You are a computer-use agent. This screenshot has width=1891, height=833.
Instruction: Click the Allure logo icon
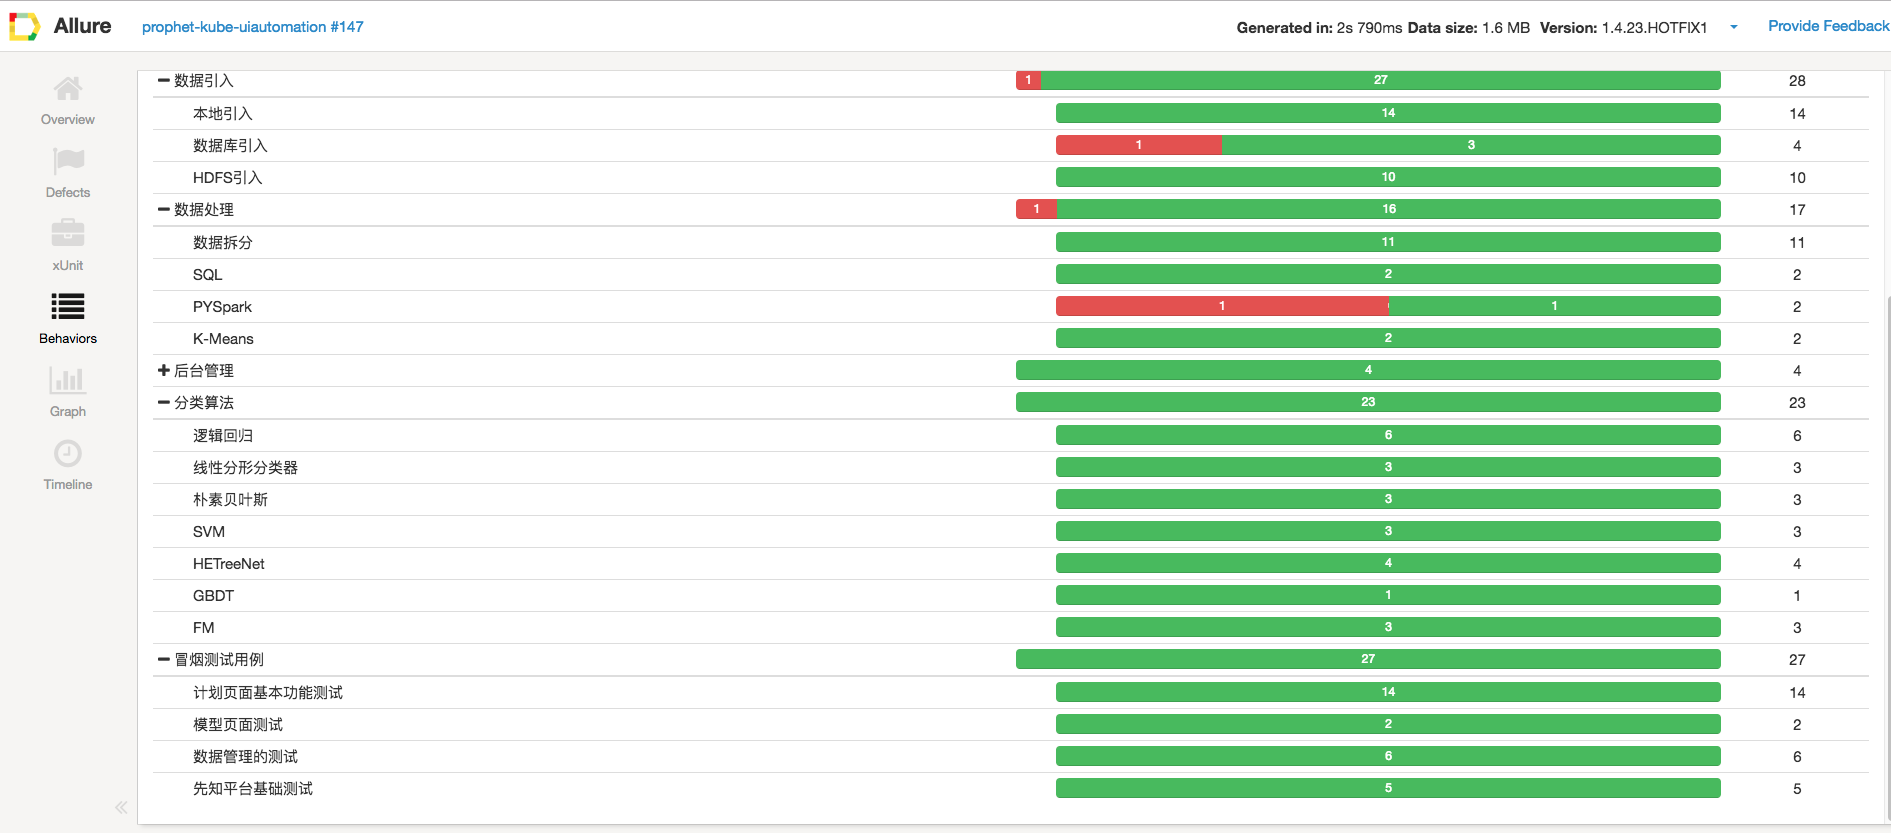click(x=24, y=26)
